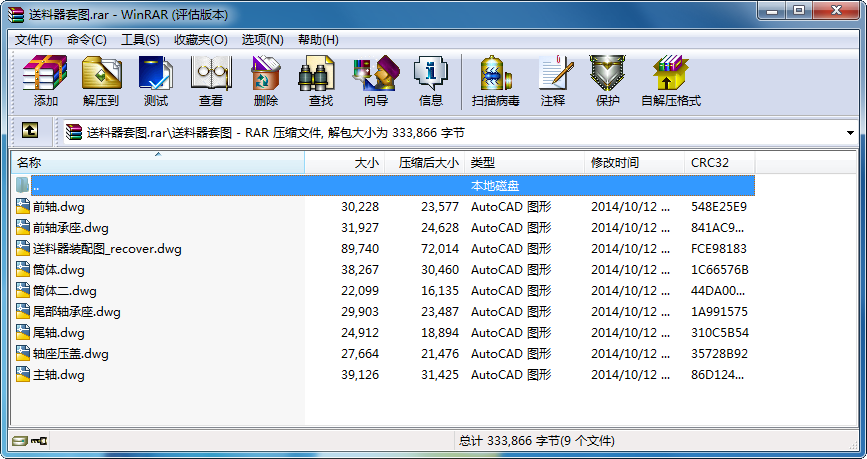Image resolution: width=867 pixels, height=459 pixels.
Task: Click the disk drive icon in status bar
Action: (x=20, y=441)
